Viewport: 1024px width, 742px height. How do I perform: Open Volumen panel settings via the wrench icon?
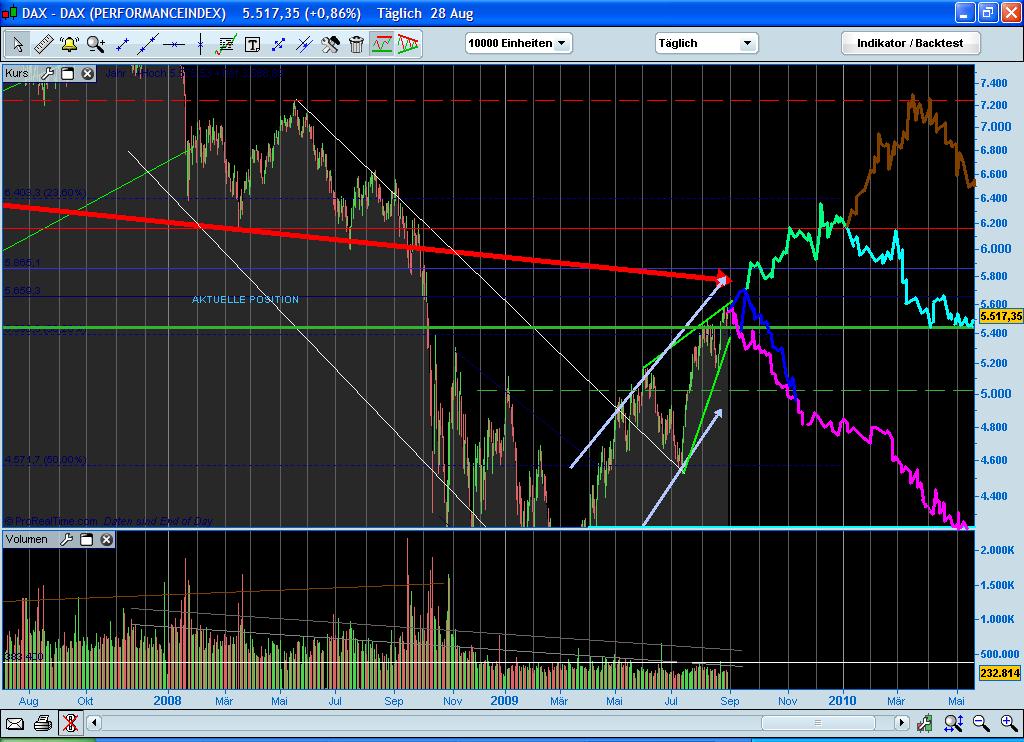point(66,538)
